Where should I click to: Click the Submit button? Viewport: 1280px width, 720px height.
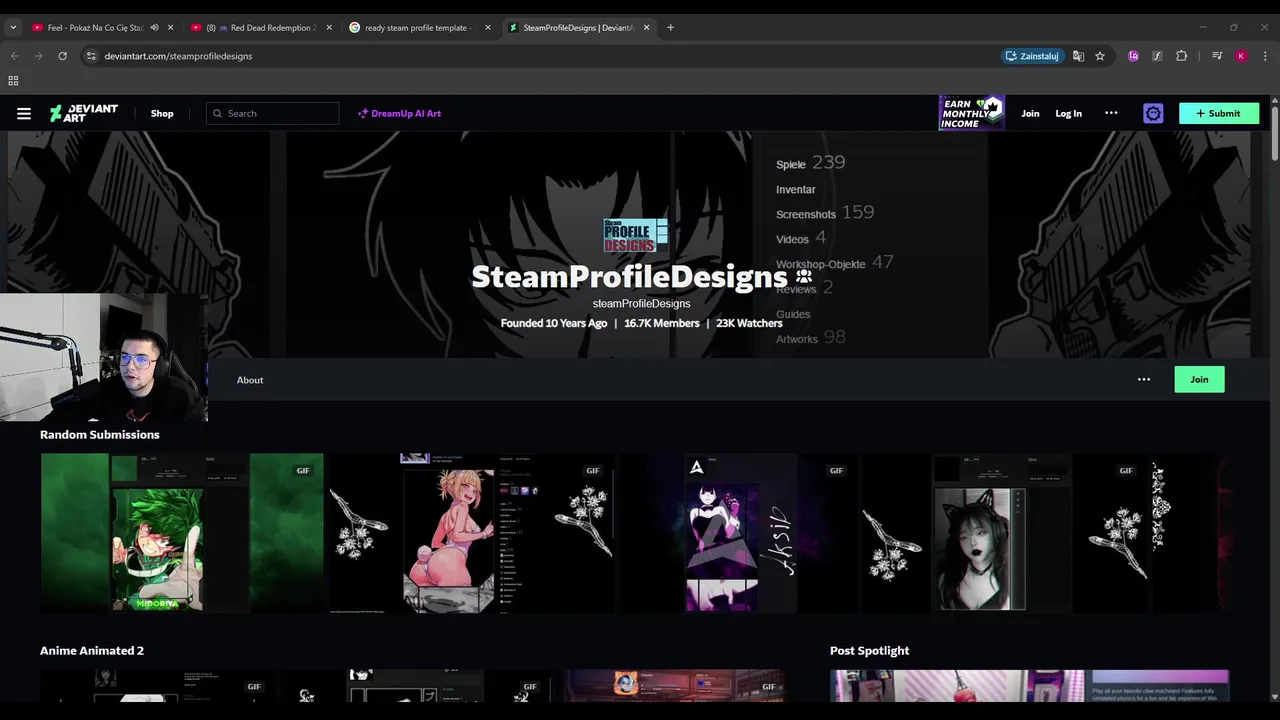tap(1219, 114)
